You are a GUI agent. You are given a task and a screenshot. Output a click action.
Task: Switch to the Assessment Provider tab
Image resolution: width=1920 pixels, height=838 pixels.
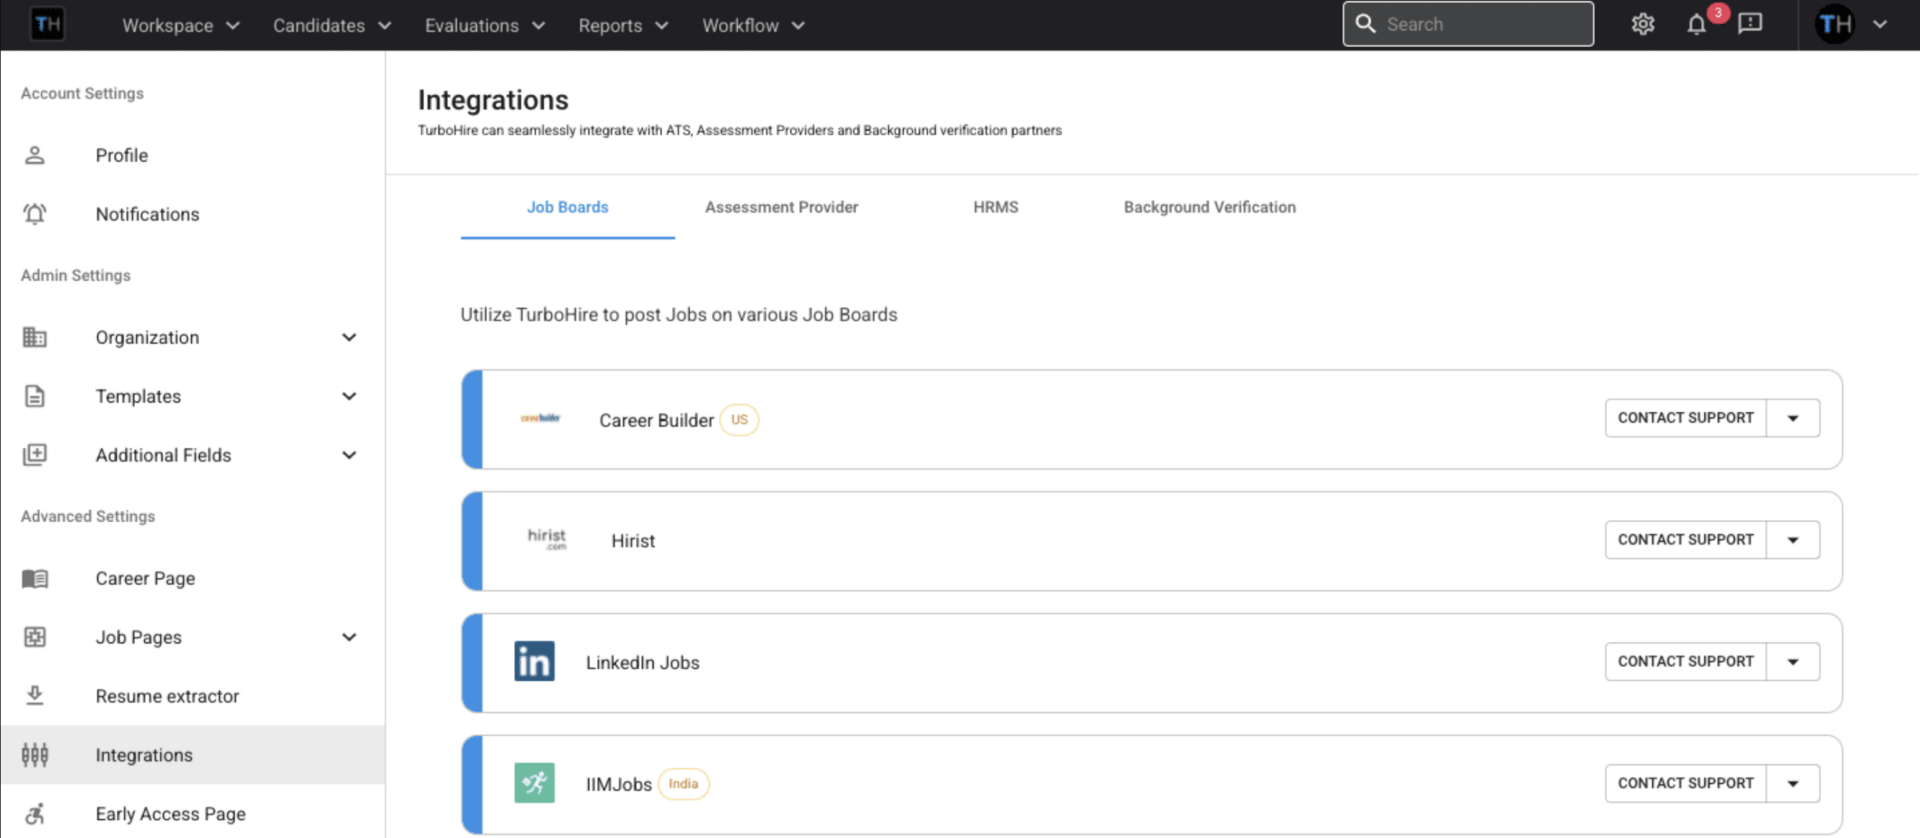[x=781, y=207]
